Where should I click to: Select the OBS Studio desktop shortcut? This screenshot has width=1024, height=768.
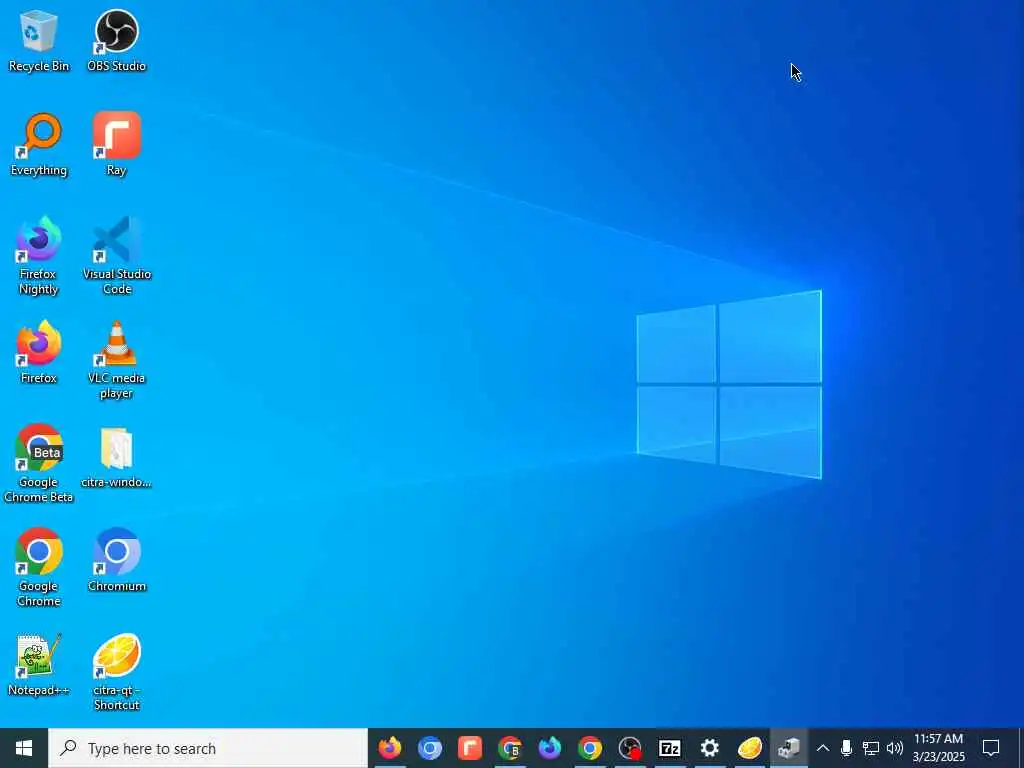click(x=116, y=40)
